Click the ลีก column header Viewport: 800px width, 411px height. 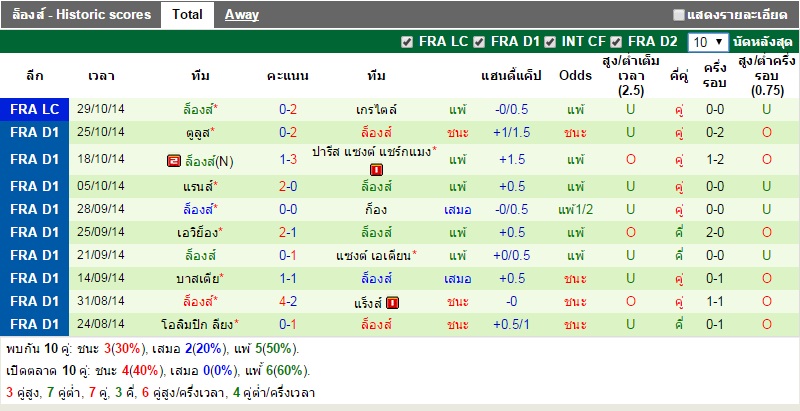36,76
